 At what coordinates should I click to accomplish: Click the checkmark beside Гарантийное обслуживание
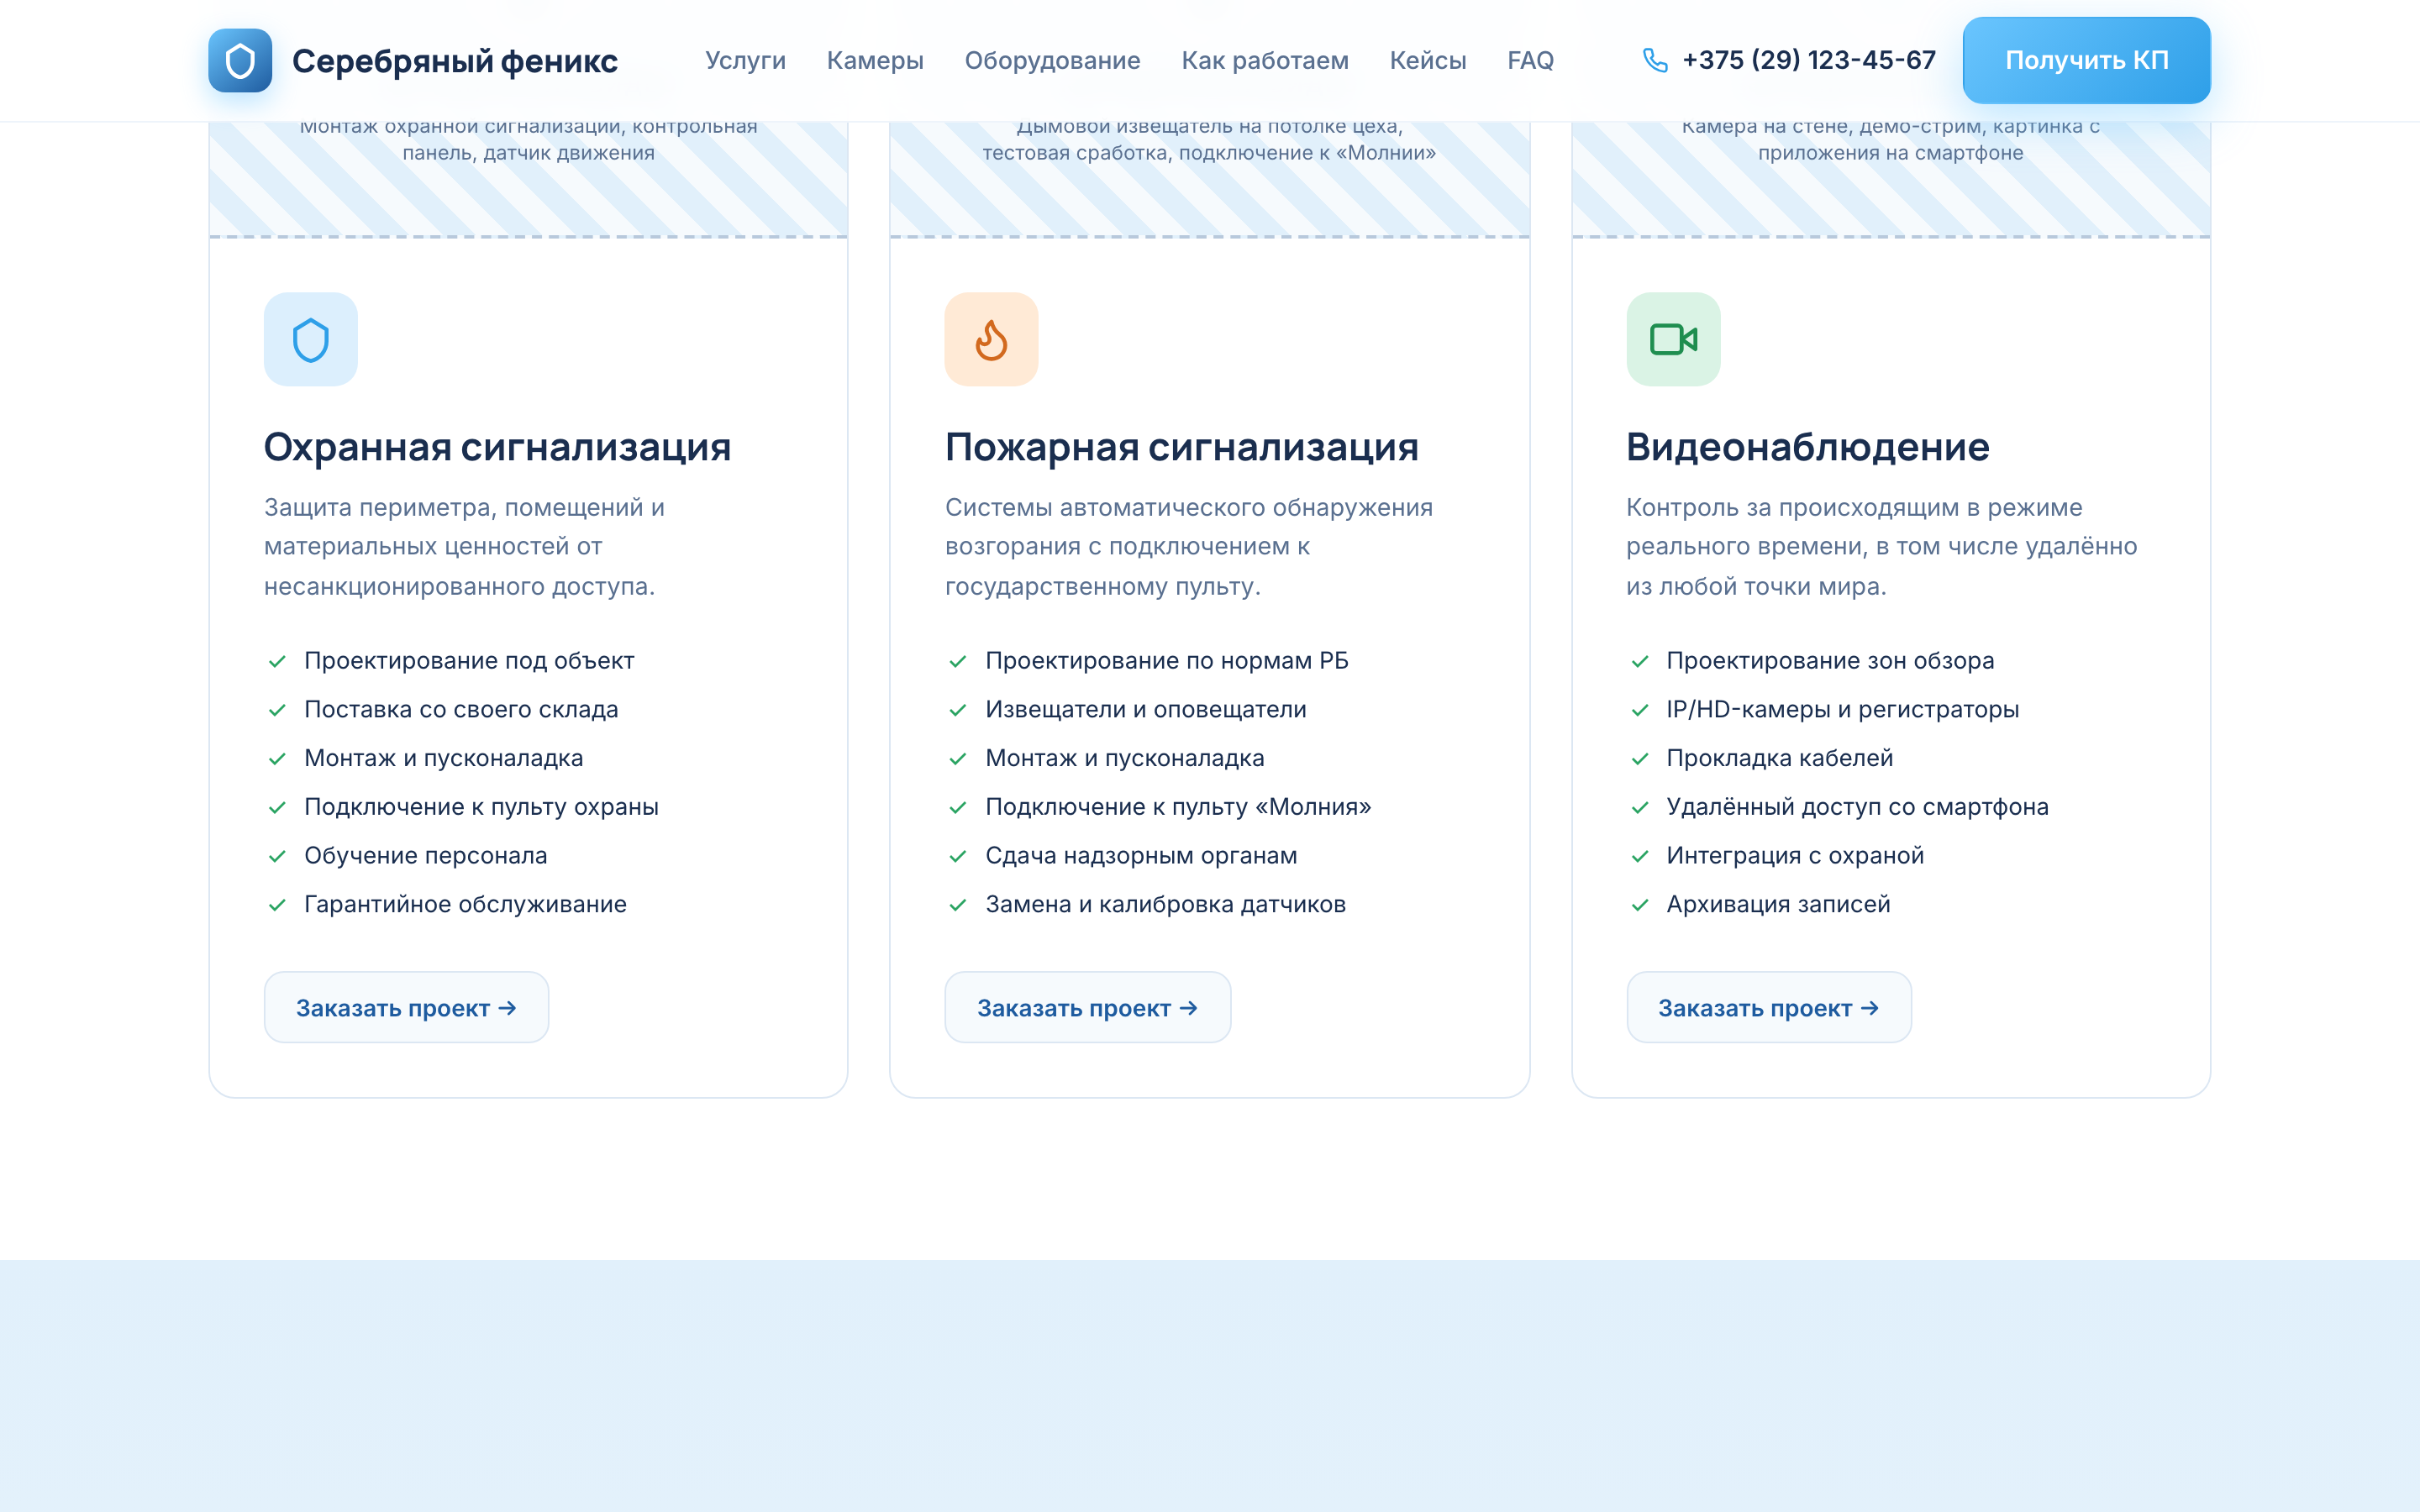point(277,905)
